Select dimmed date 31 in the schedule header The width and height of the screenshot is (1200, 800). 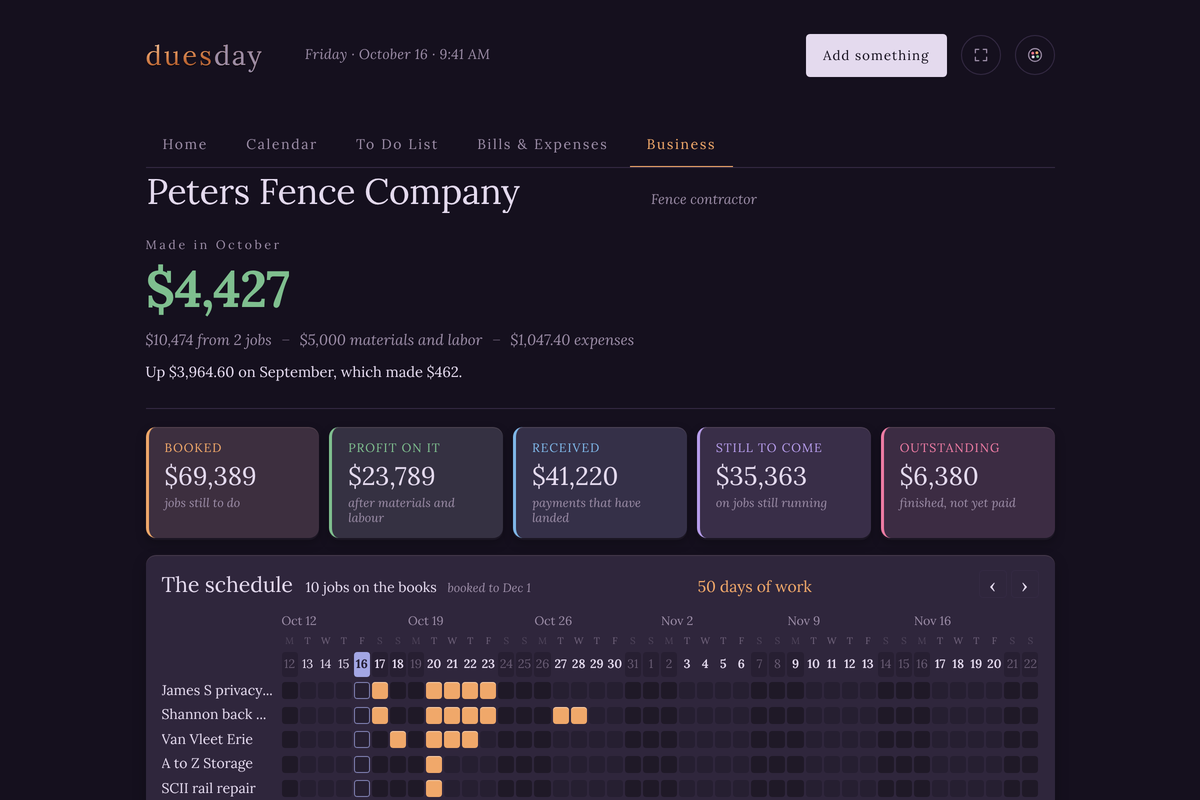click(633, 664)
